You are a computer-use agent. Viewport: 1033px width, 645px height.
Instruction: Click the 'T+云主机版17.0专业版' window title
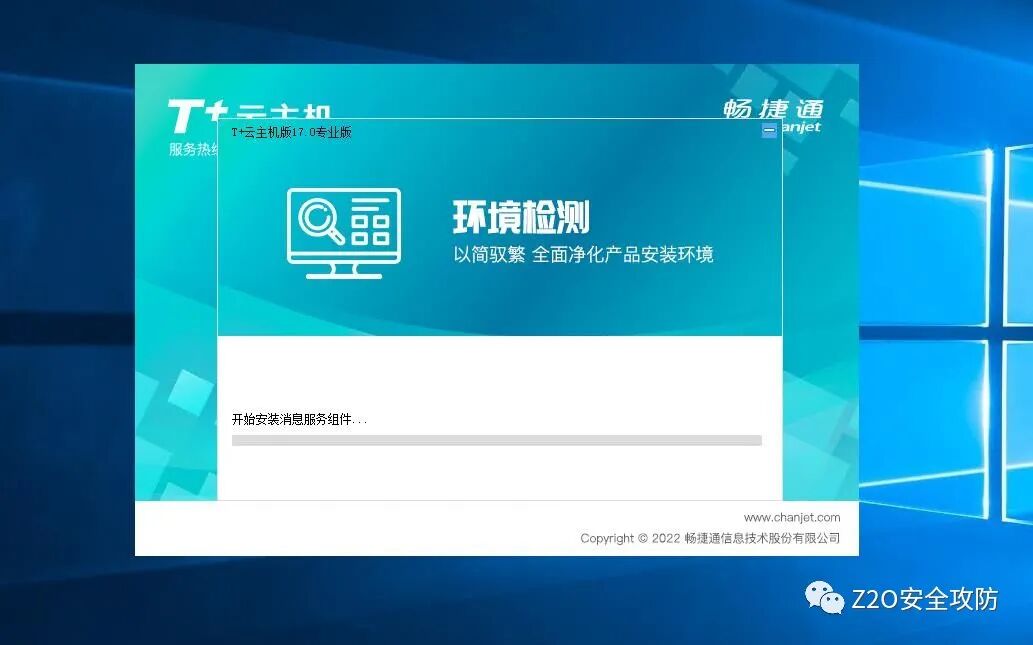click(x=291, y=132)
